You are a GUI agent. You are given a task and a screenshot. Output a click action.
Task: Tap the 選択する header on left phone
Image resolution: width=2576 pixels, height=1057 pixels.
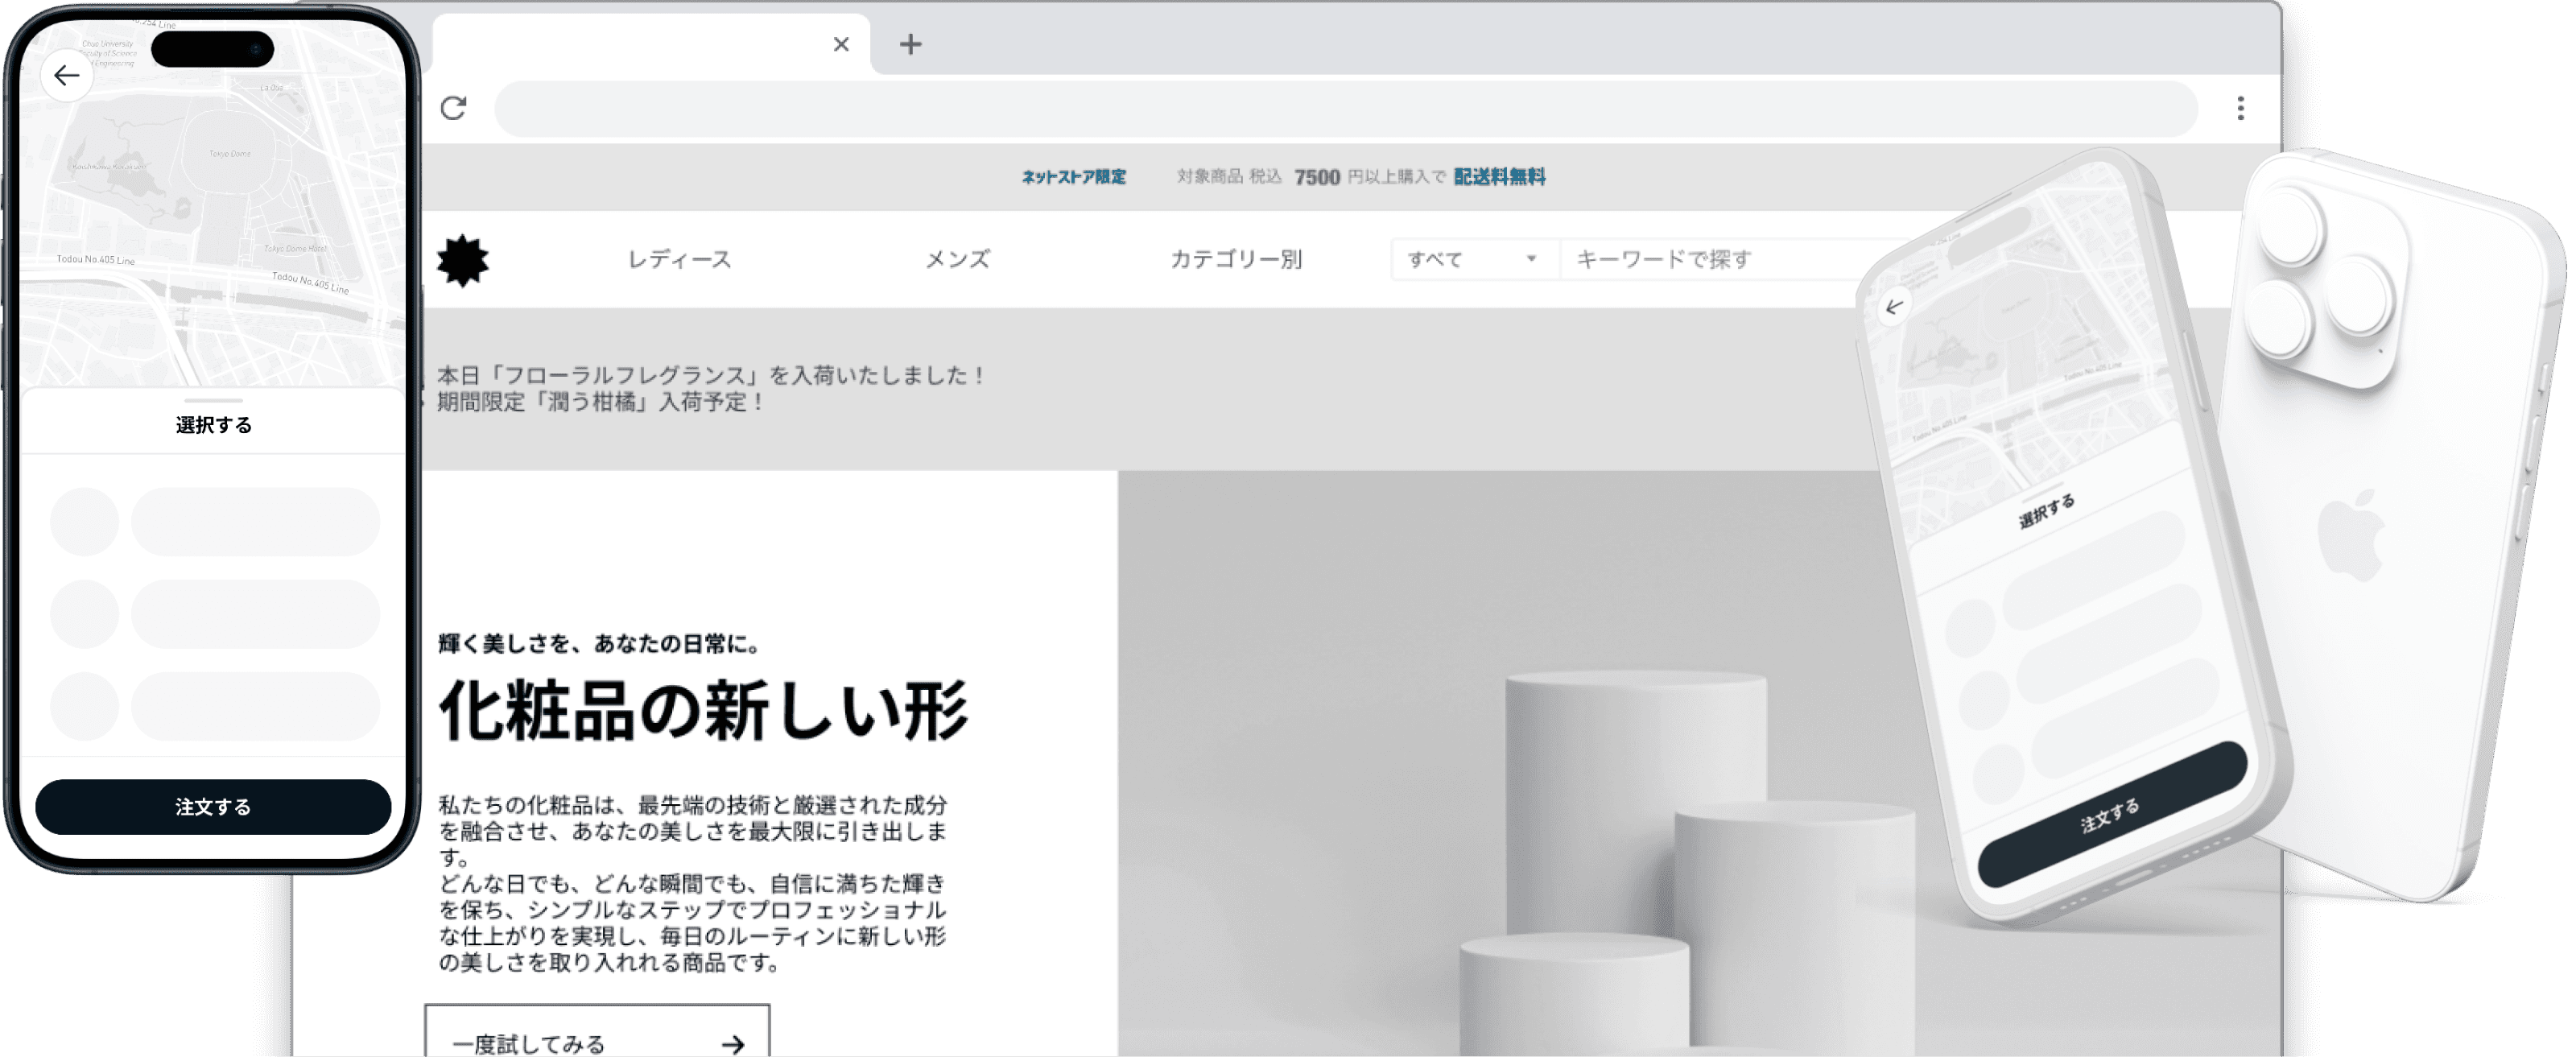click(213, 425)
